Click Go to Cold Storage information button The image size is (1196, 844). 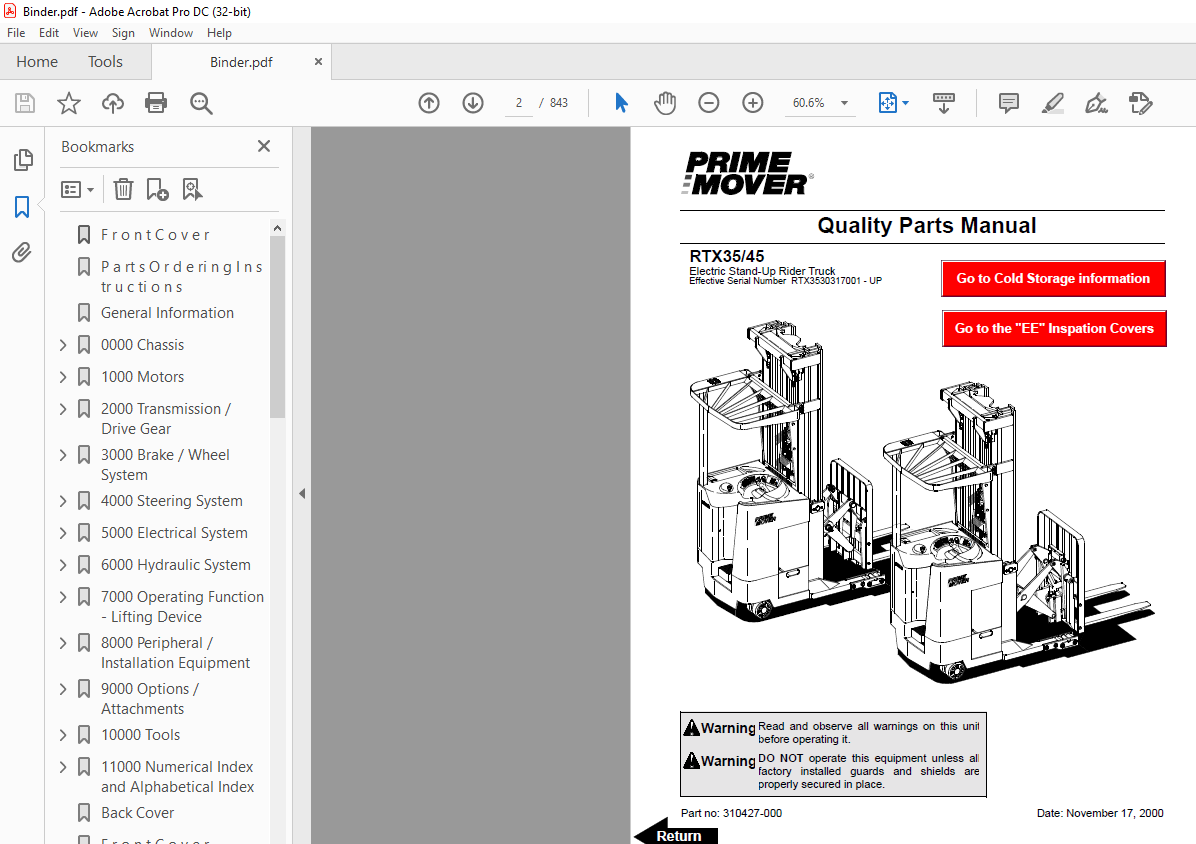(1053, 279)
